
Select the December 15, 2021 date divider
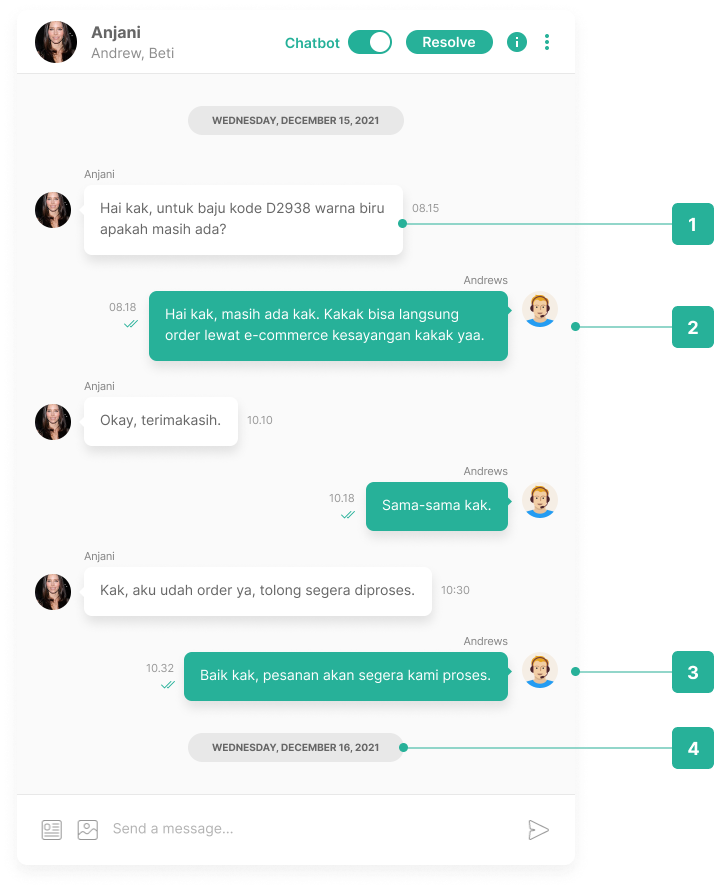coord(295,121)
